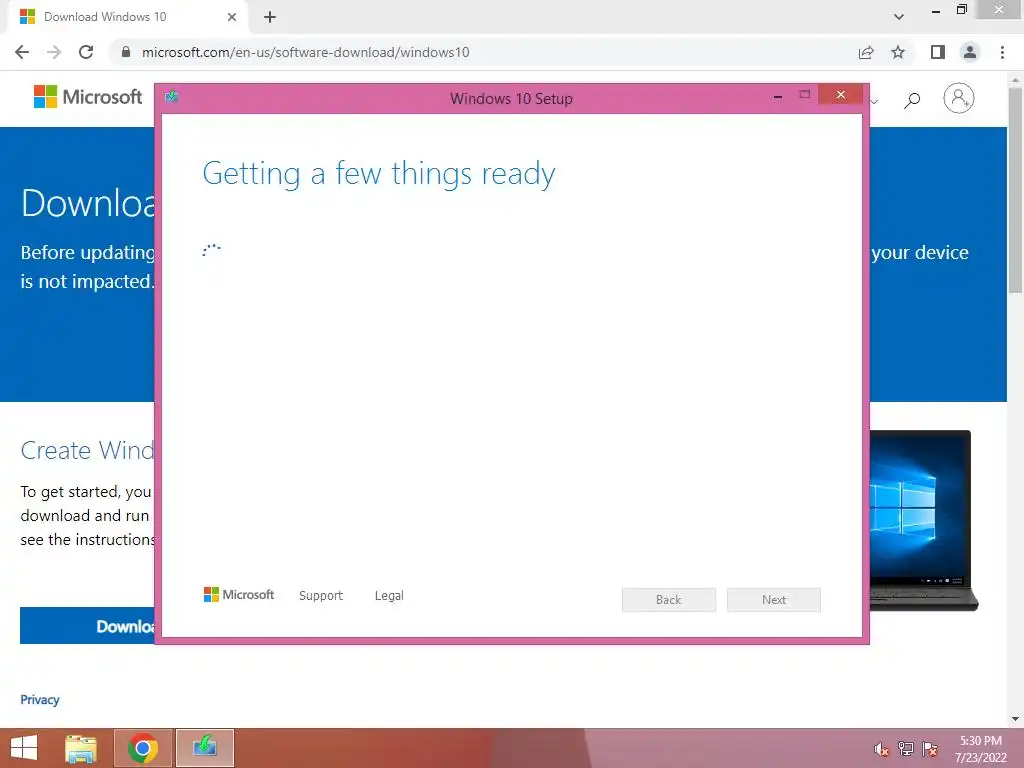Expand Chrome tab search chevron
Image resolution: width=1024 pixels, height=768 pixels.
click(899, 17)
